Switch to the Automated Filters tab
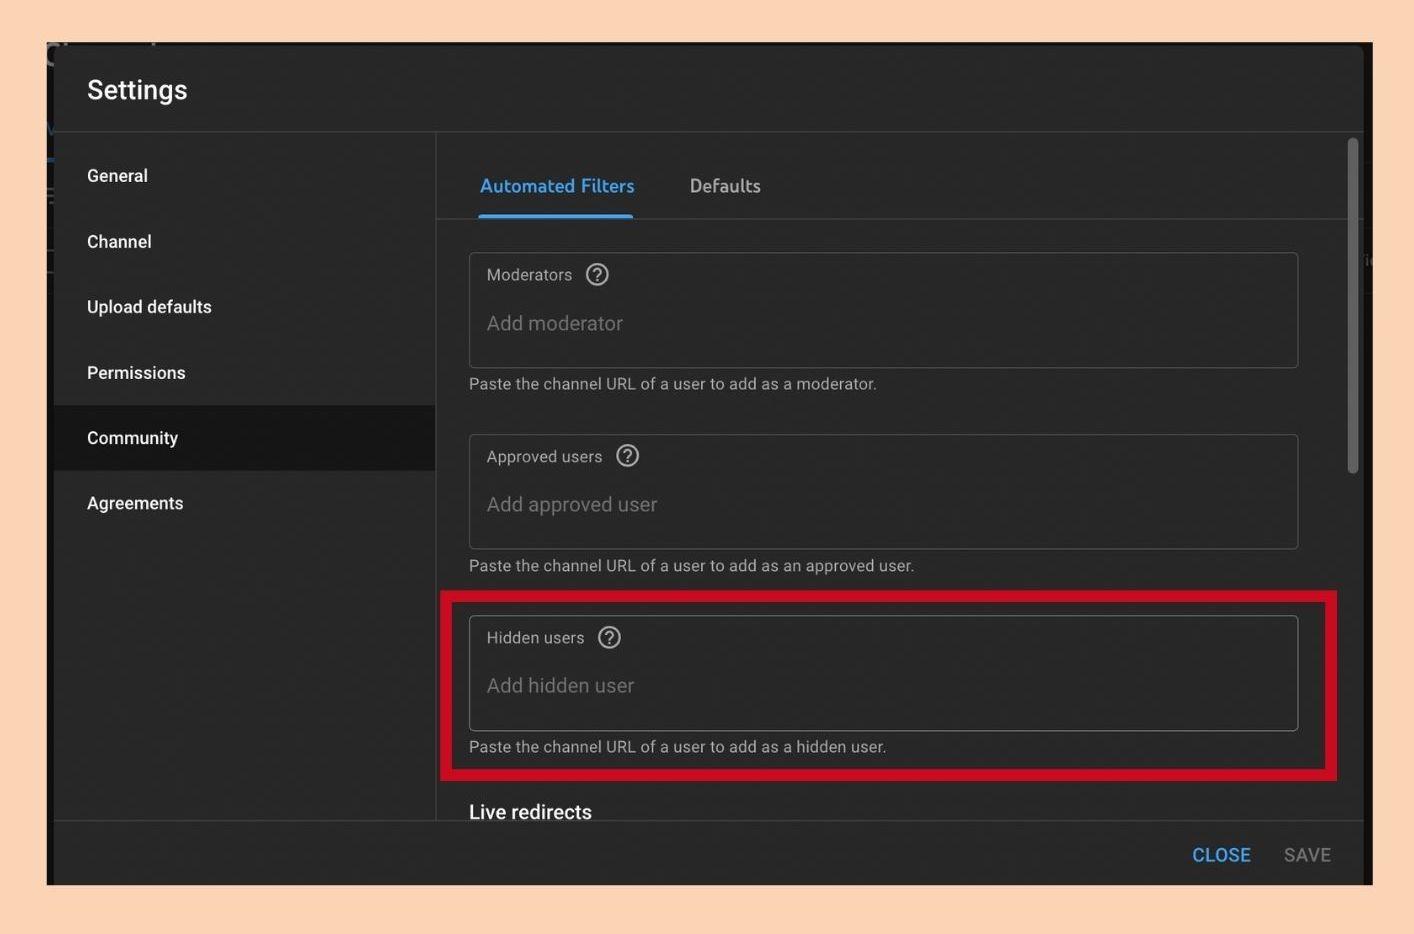The height and width of the screenshot is (934, 1414). 557,186
